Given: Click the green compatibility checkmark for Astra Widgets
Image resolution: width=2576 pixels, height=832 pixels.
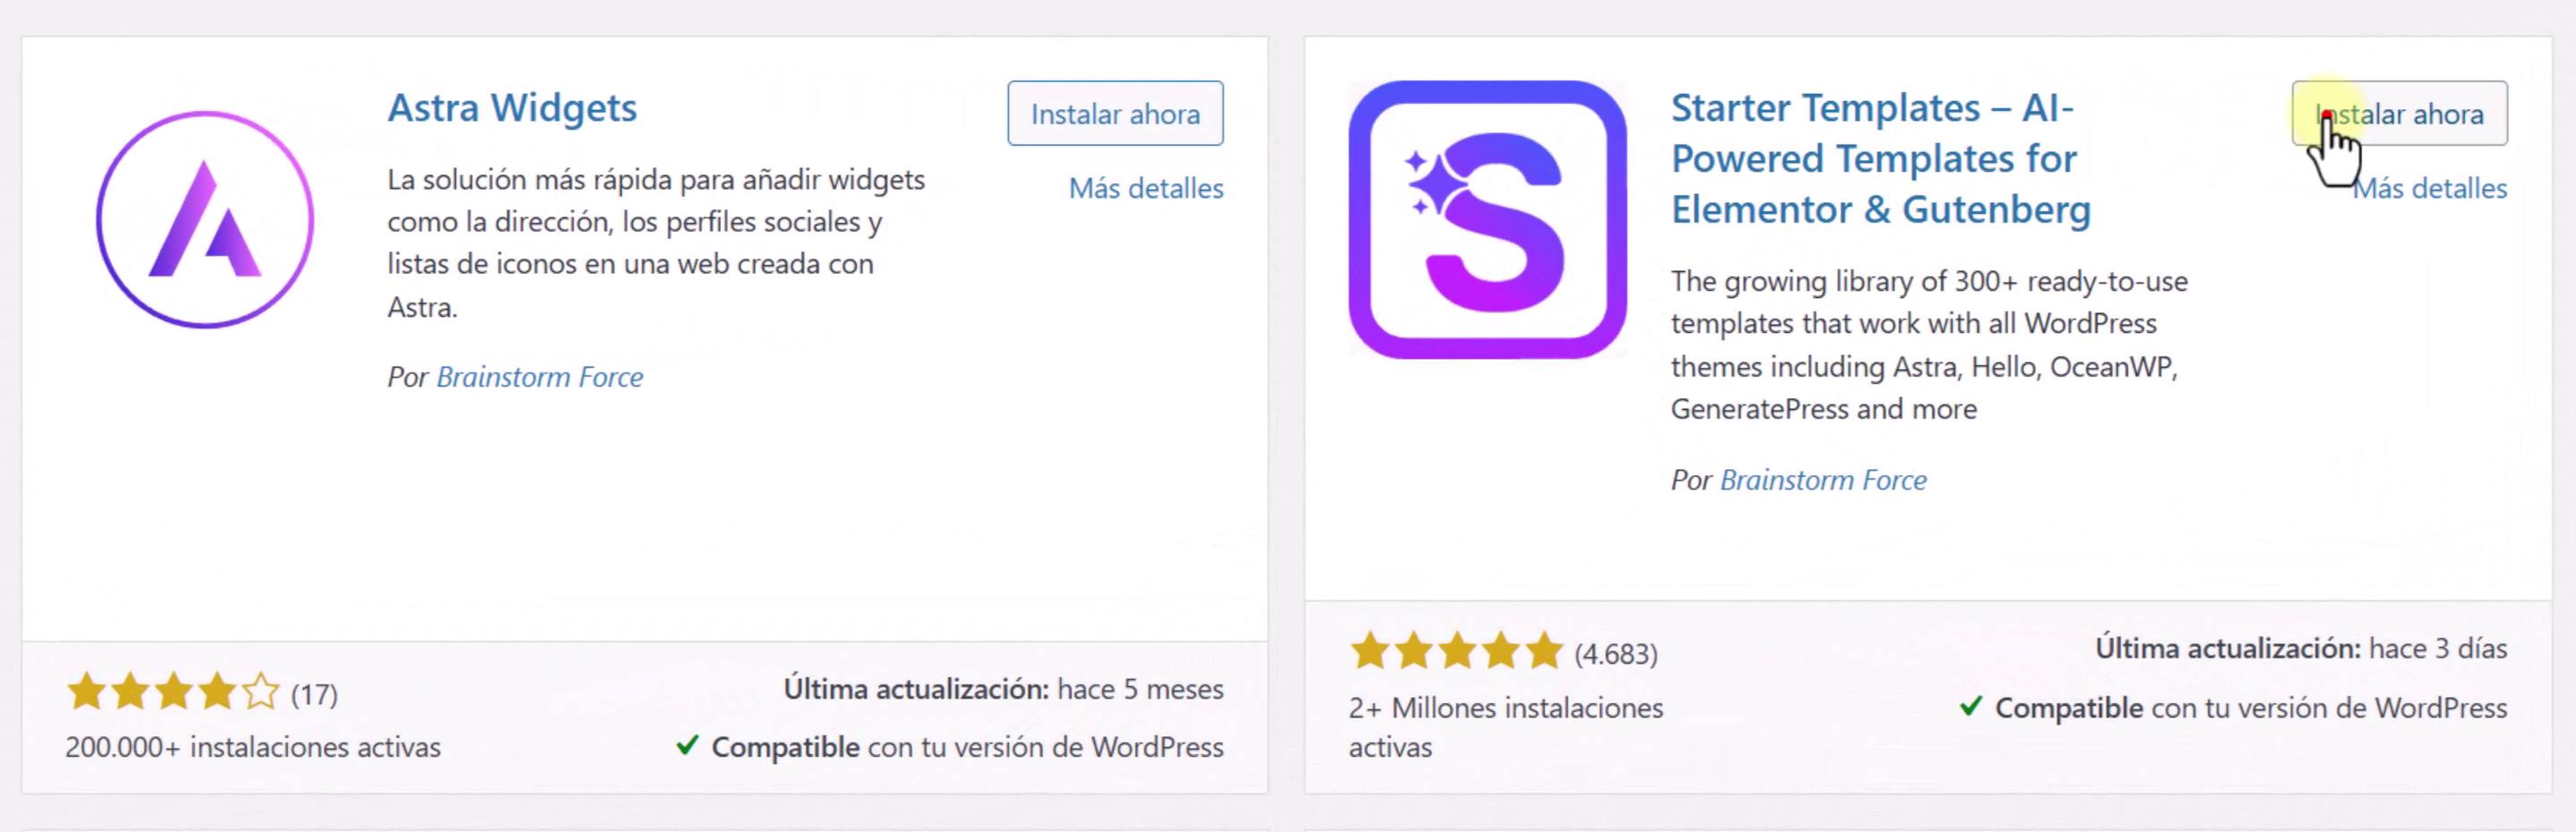Looking at the screenshot, I should [687, 745].
